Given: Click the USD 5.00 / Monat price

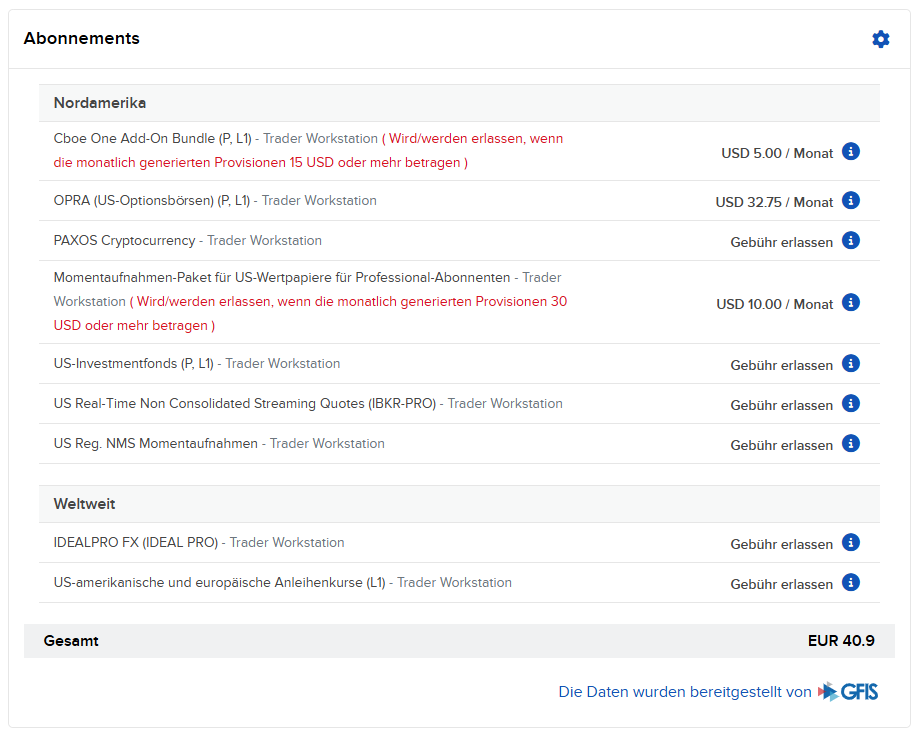Looking at the screenshot, I should click(777, 153).
